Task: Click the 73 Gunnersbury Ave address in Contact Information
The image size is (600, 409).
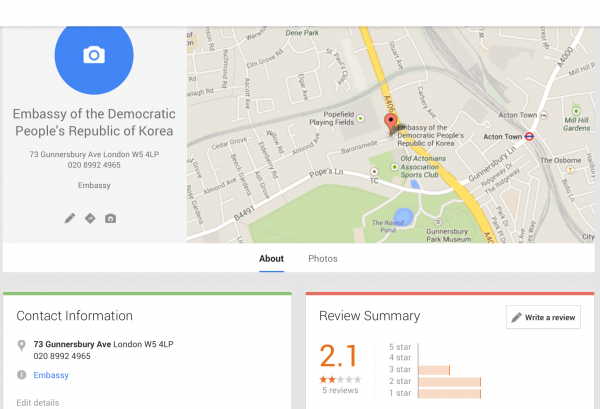Action: click(103, 344)
